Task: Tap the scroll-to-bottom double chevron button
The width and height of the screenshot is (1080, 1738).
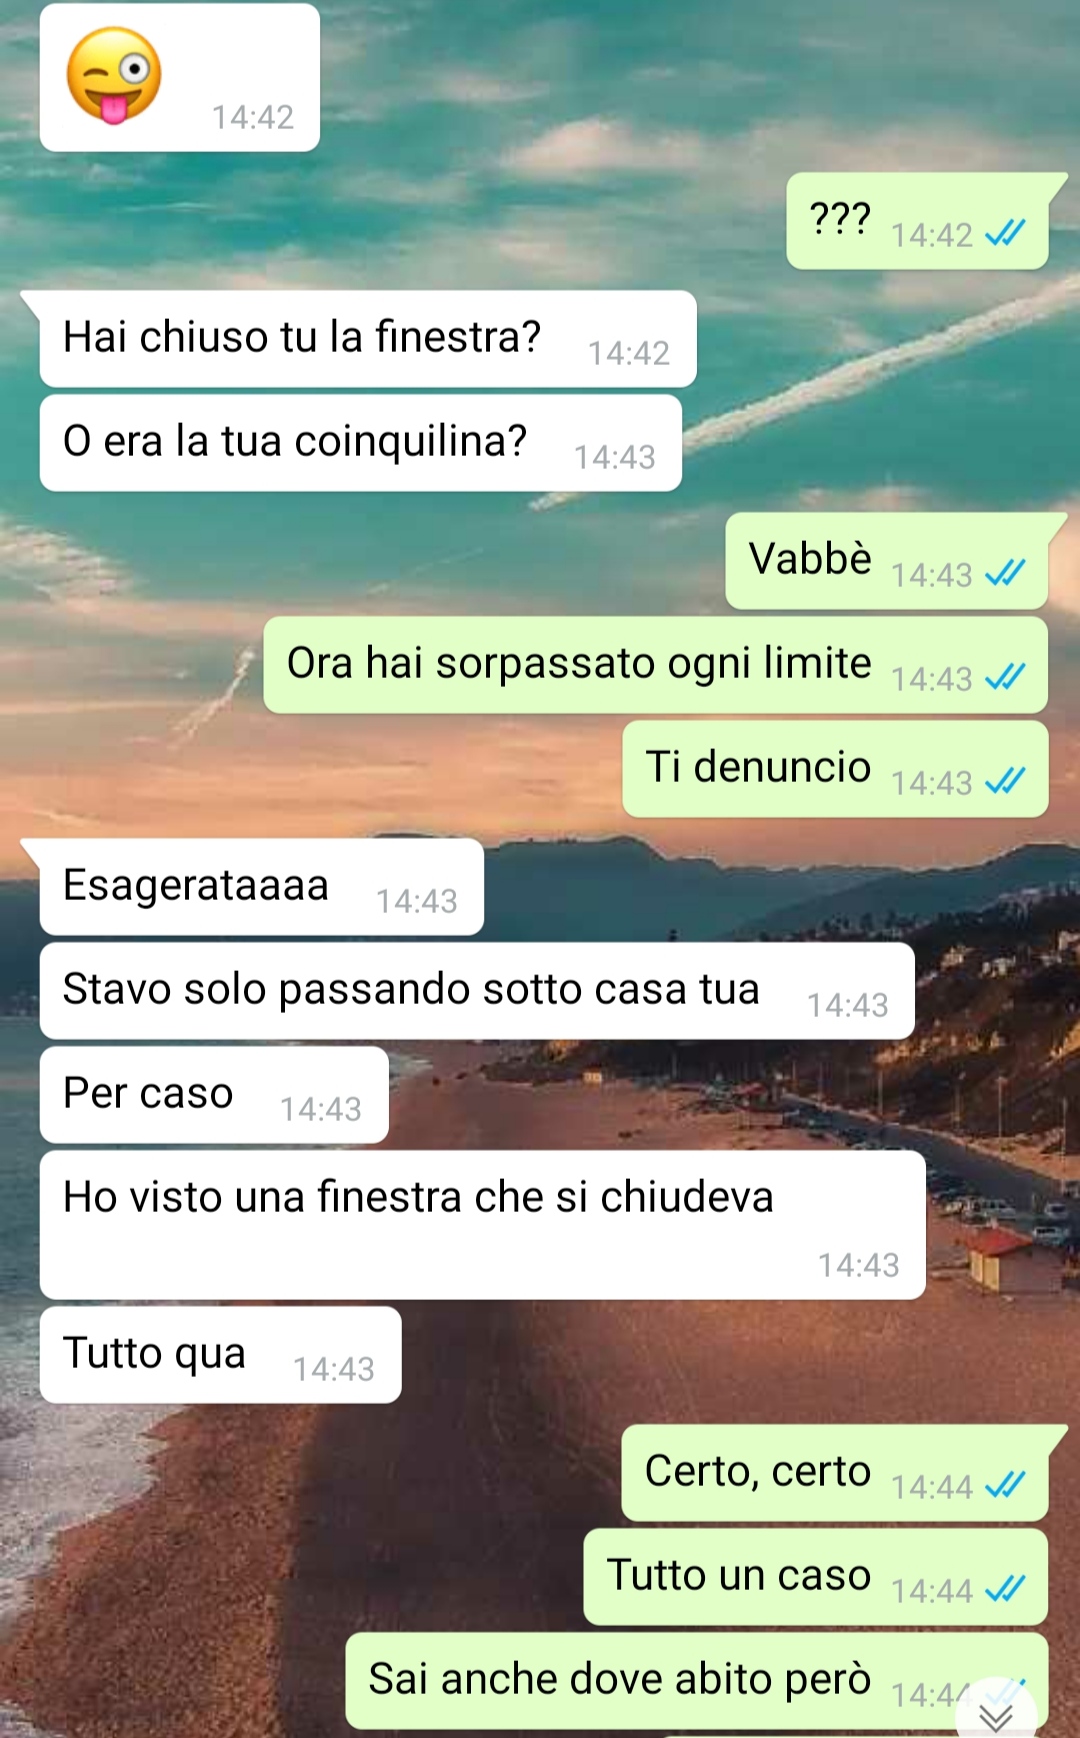Action: 996,1714
